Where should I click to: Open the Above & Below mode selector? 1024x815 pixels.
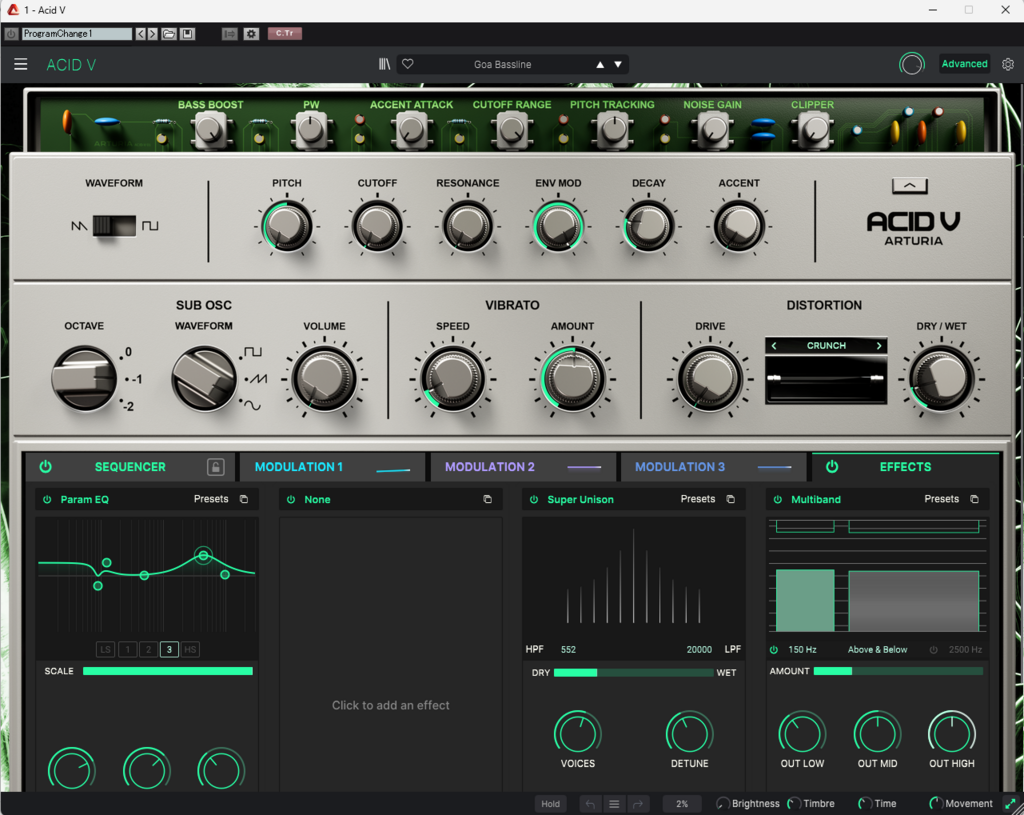(x=877, y=650)
